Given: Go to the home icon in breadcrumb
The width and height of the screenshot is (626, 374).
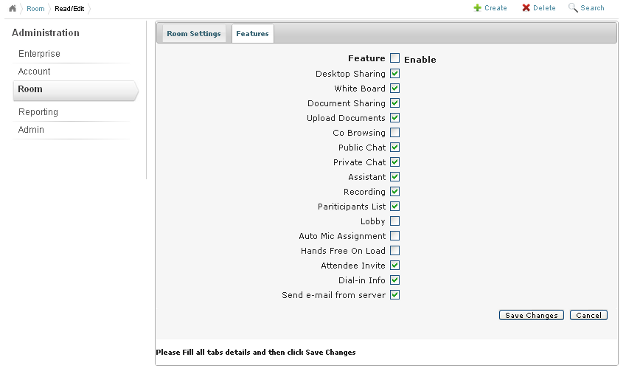Looking at the screenshot, I should (12, 8).
